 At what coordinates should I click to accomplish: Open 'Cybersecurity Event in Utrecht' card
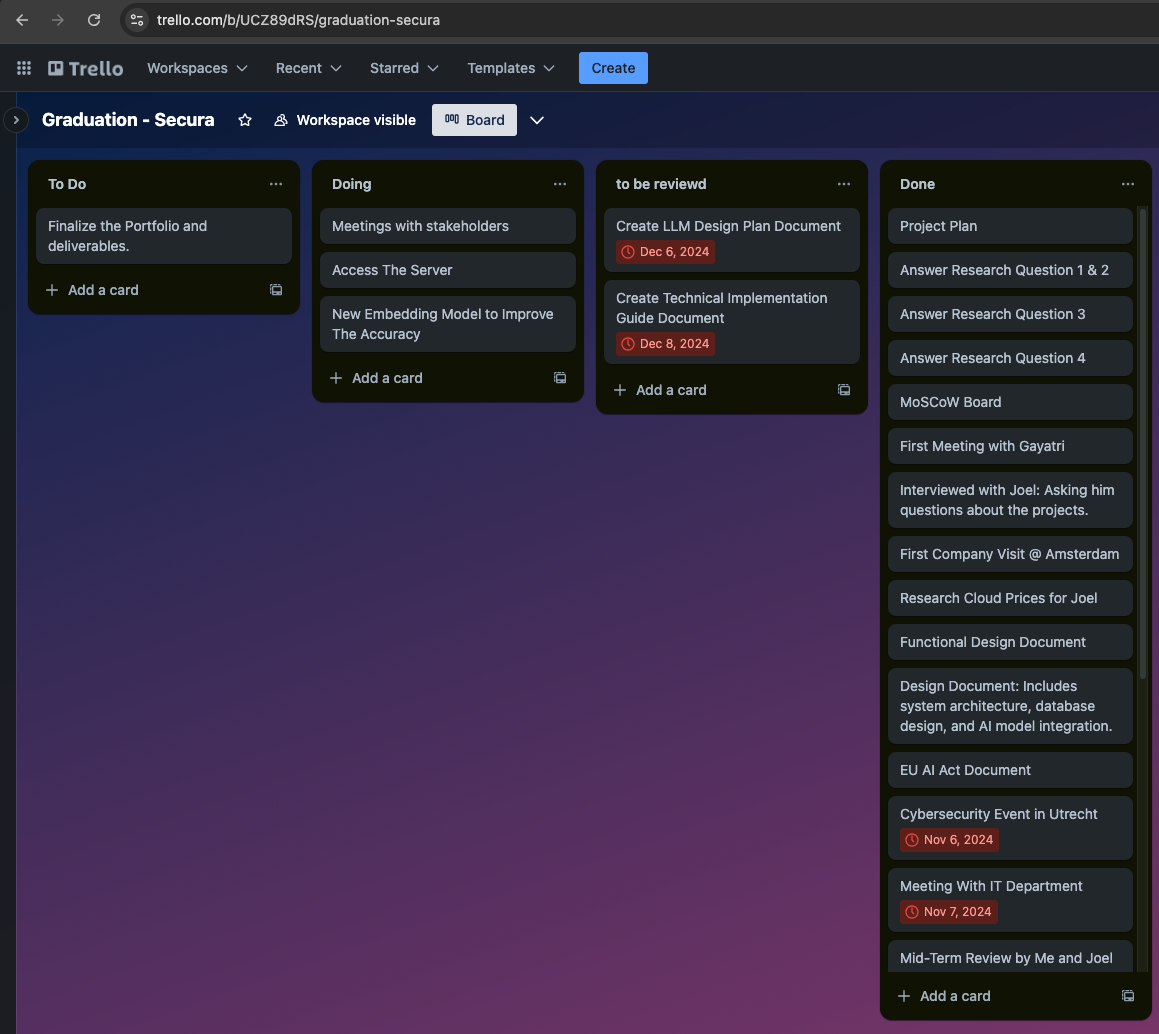click(x=1010, y=827)
